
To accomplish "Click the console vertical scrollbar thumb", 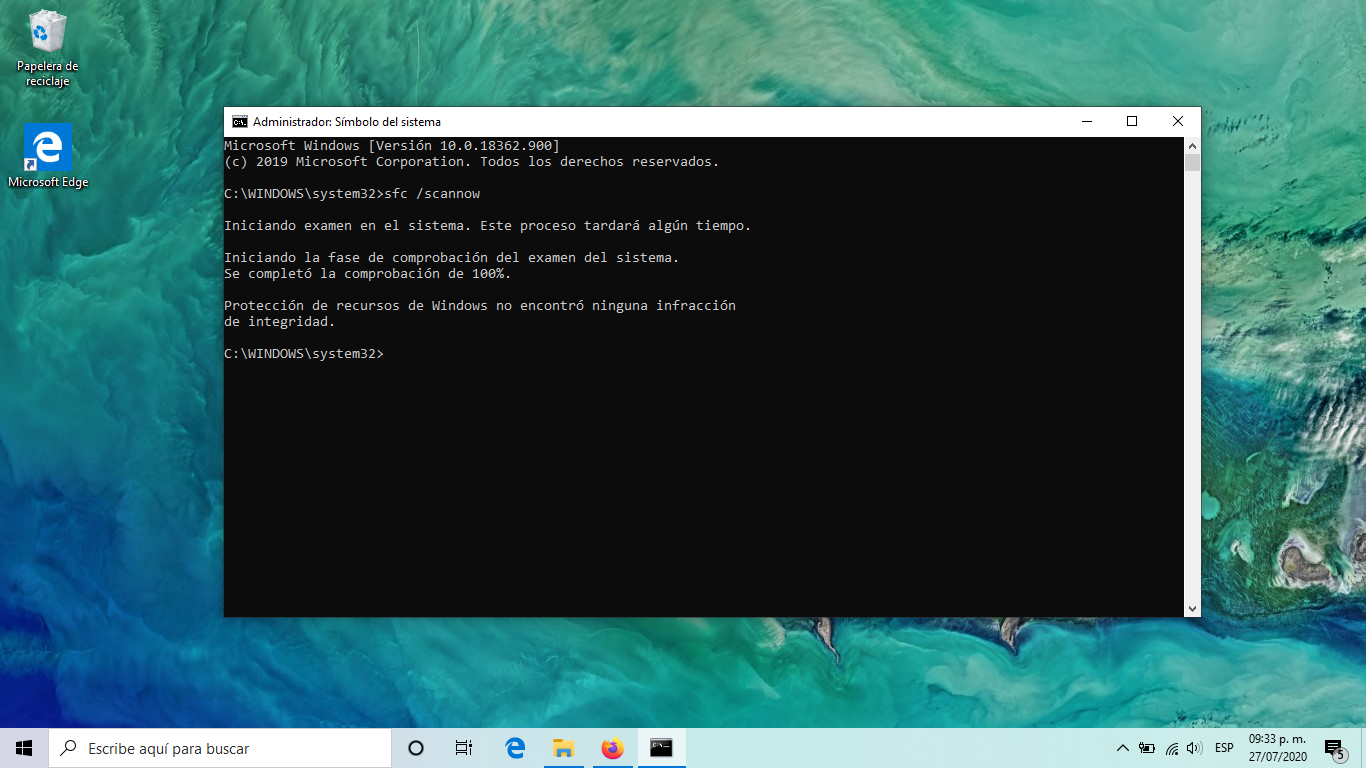I will pyautogui.click(x=1192, y=163).
